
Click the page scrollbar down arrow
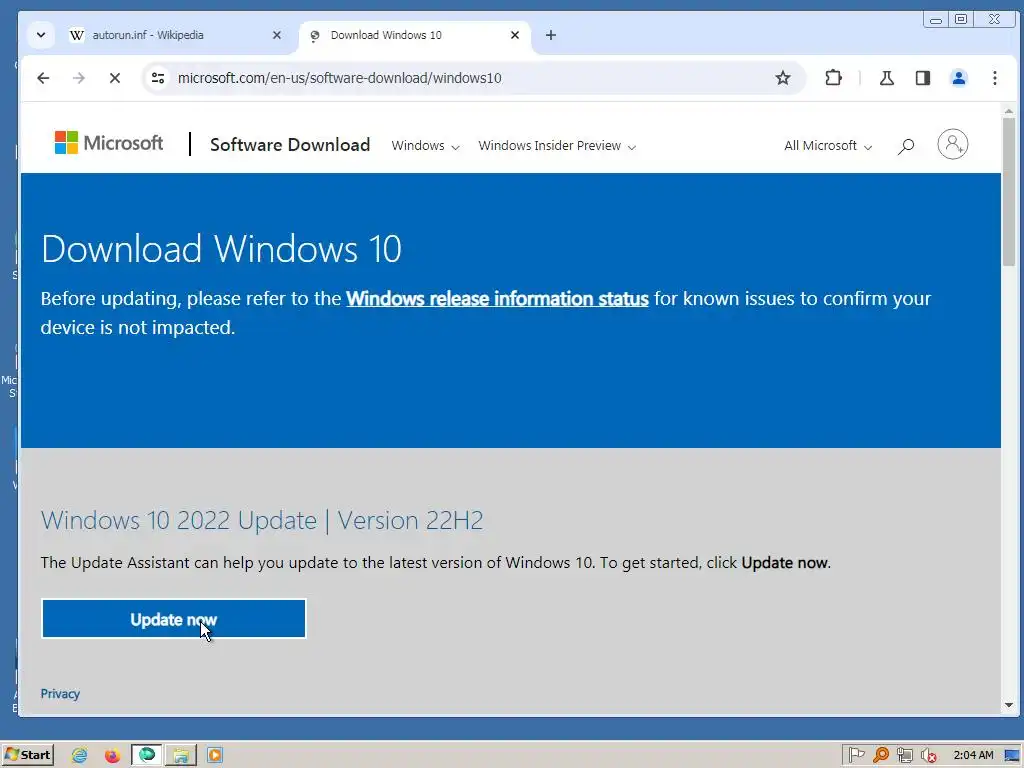click(x=1009, y=705)
